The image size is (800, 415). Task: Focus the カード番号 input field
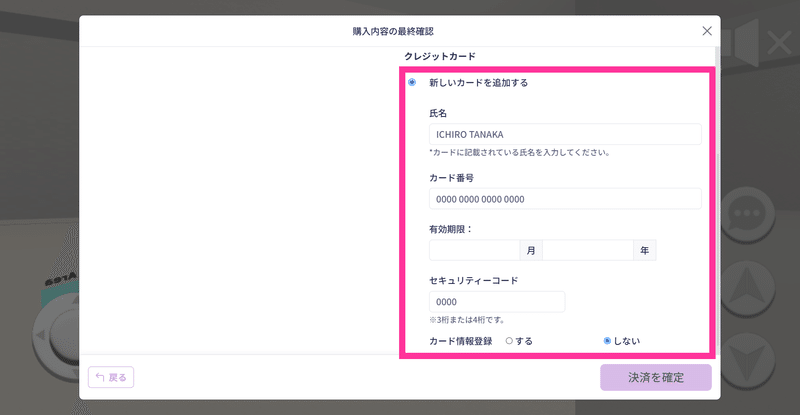click(565, 199)
